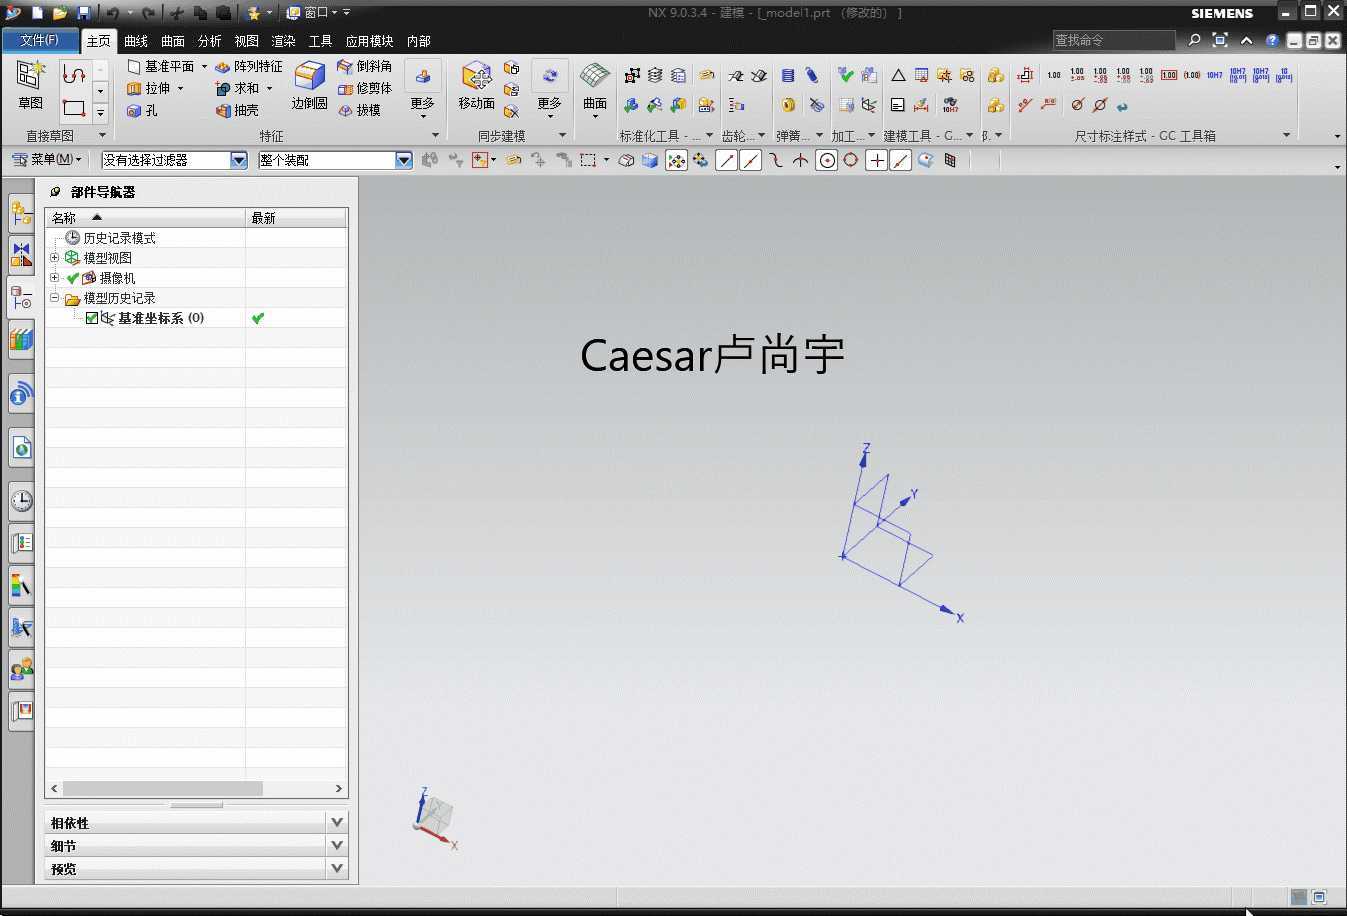
Task: Click in the 查找命令 search field
Action: [1113, 40]
